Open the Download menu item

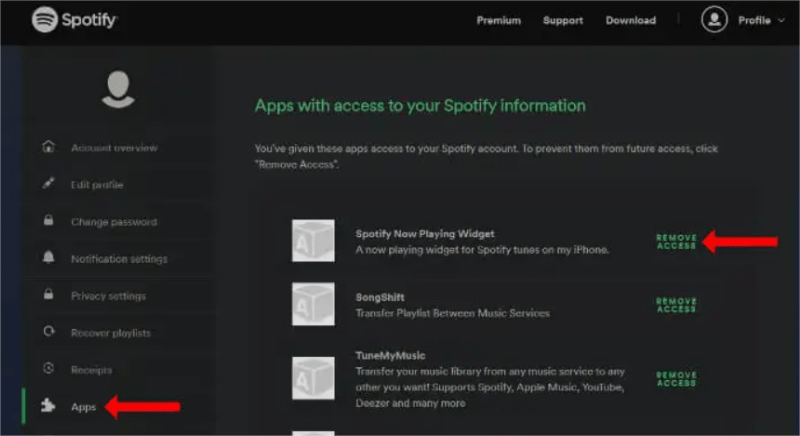(x=631, y=20)
